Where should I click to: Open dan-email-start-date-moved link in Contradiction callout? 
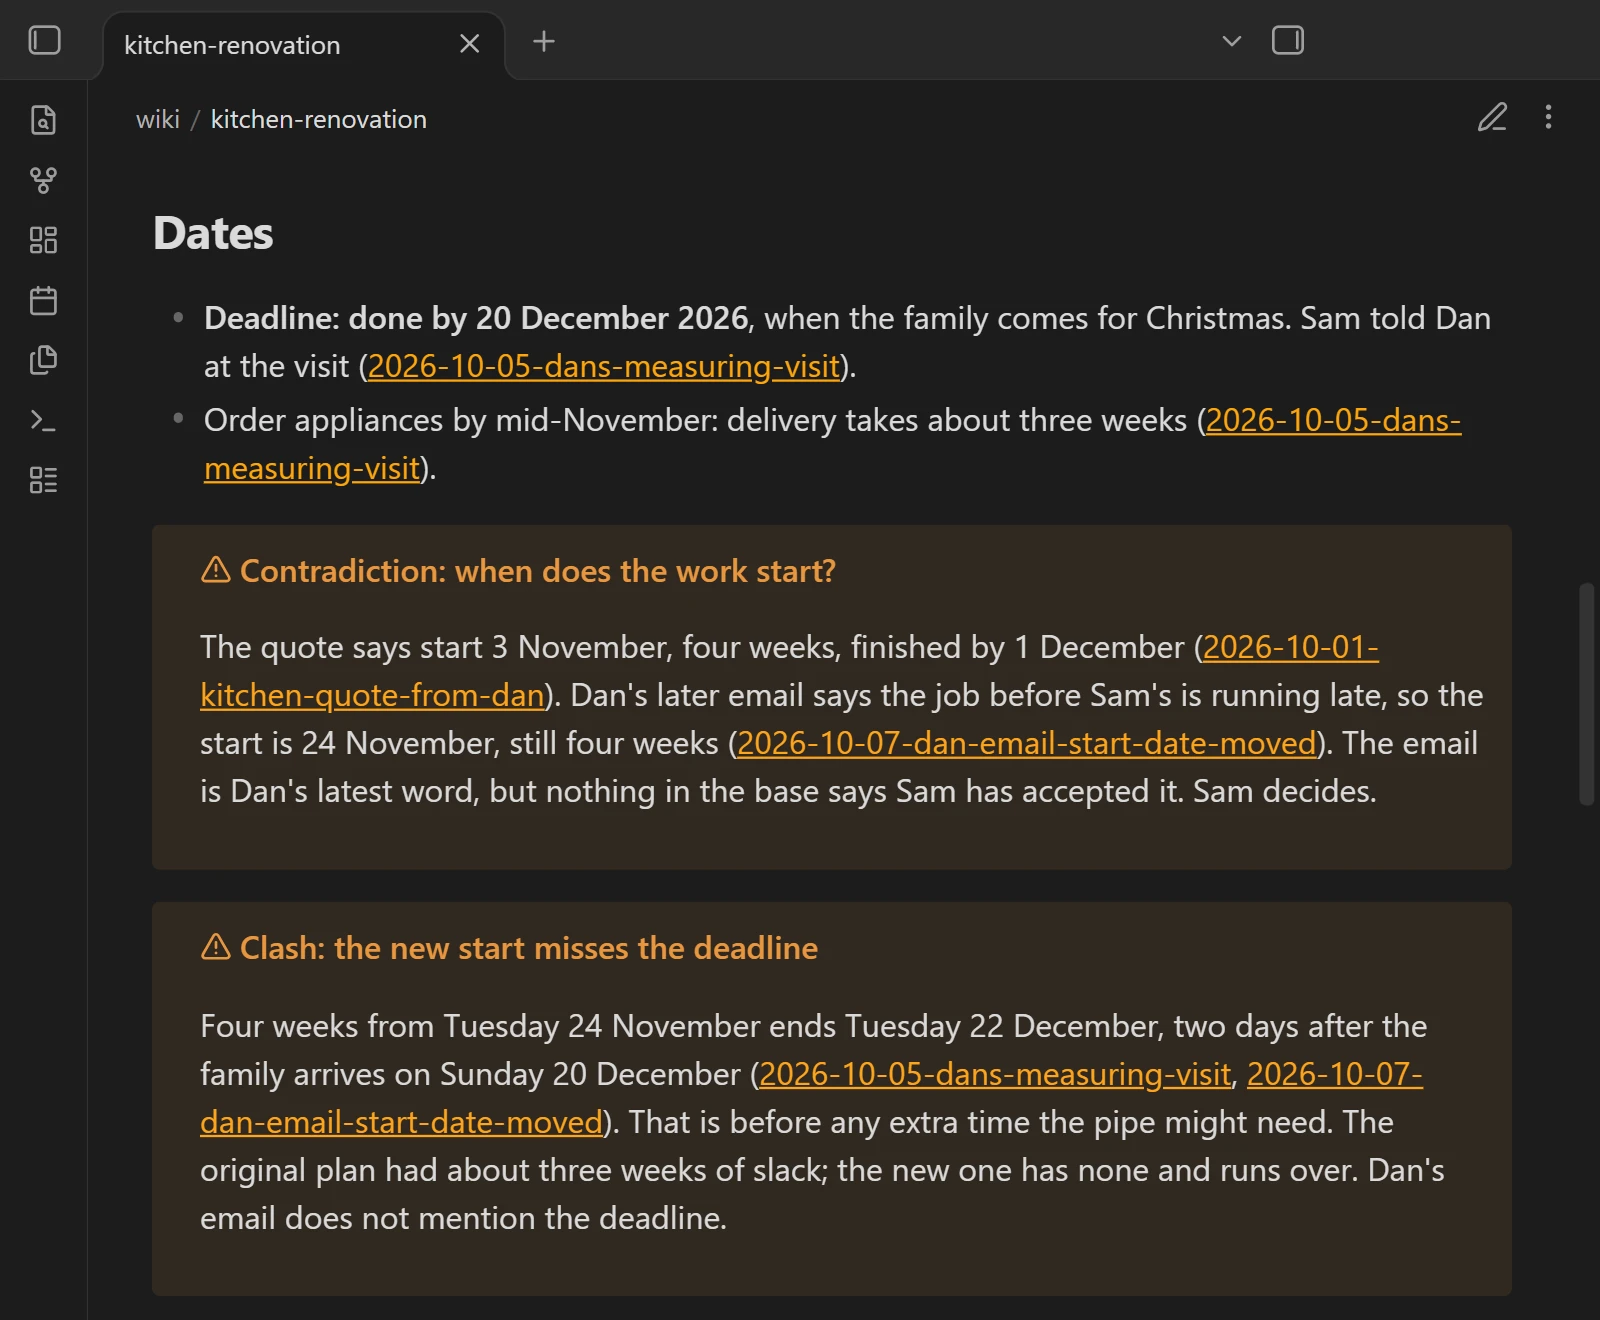coord(1027,743)
